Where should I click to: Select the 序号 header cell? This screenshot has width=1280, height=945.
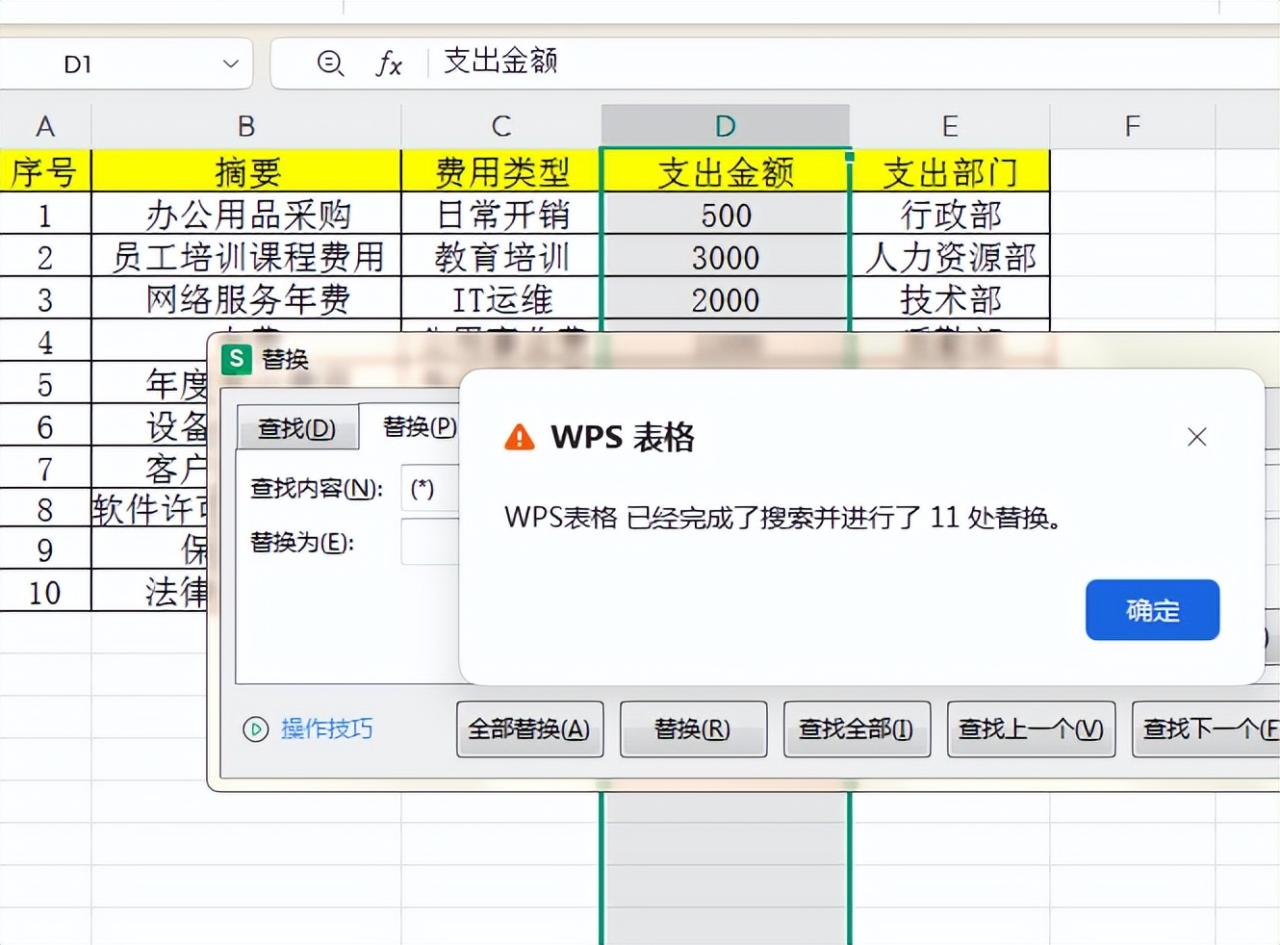coord(45,171)
